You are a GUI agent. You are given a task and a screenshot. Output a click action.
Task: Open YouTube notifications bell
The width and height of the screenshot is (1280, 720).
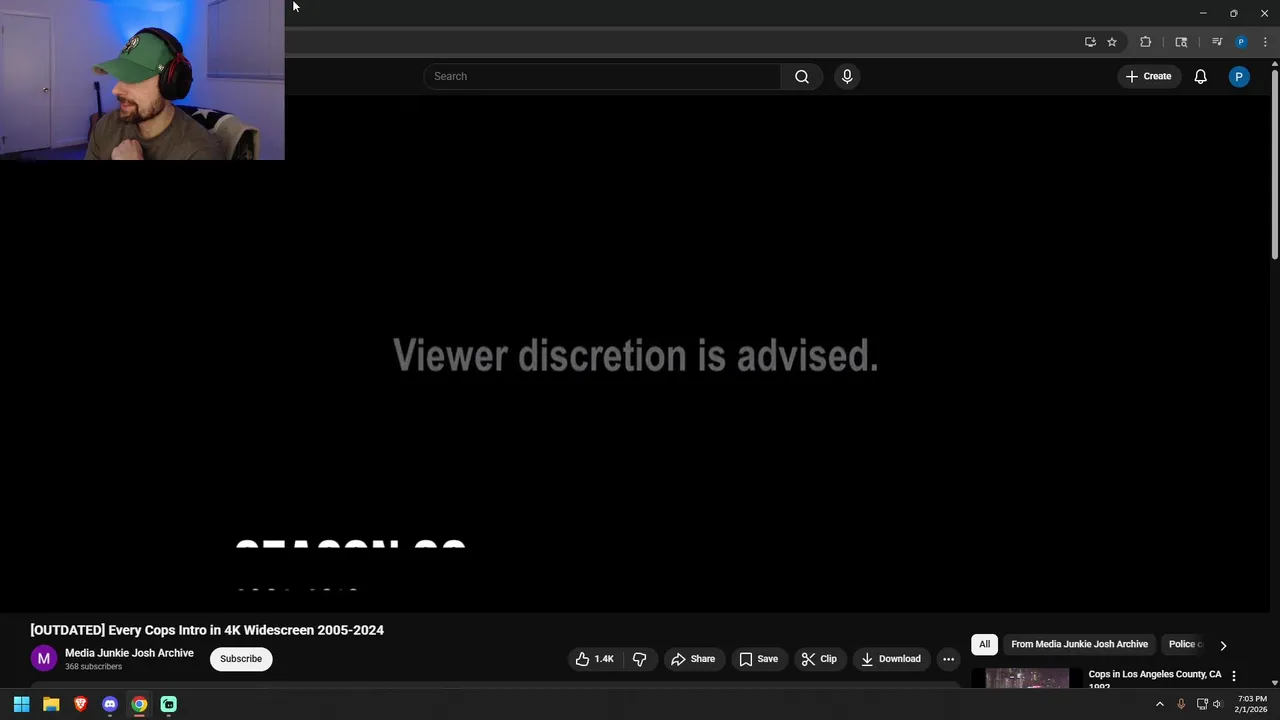pos(1200,76)
